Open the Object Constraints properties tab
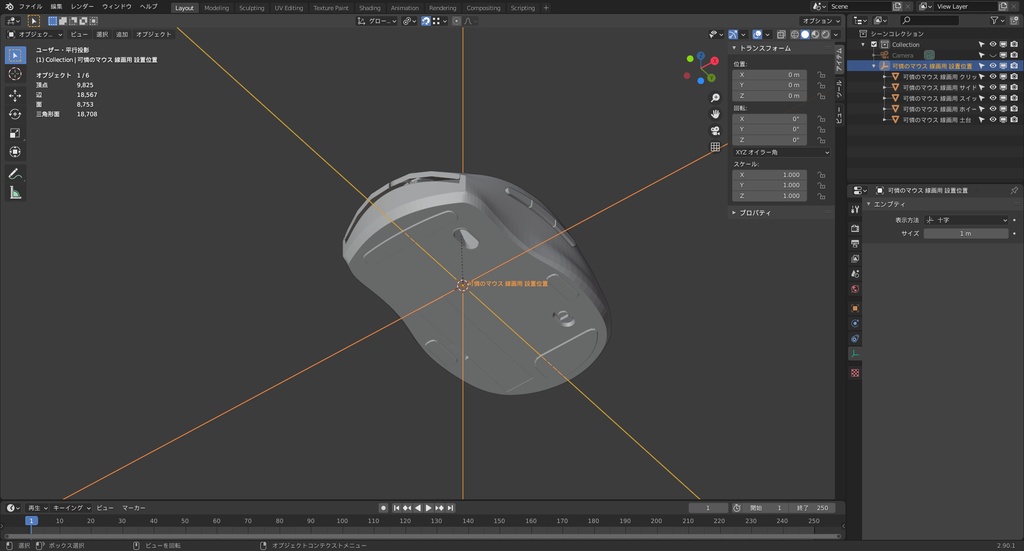This screenshot has width=1024, height=551. click(855, 338)
